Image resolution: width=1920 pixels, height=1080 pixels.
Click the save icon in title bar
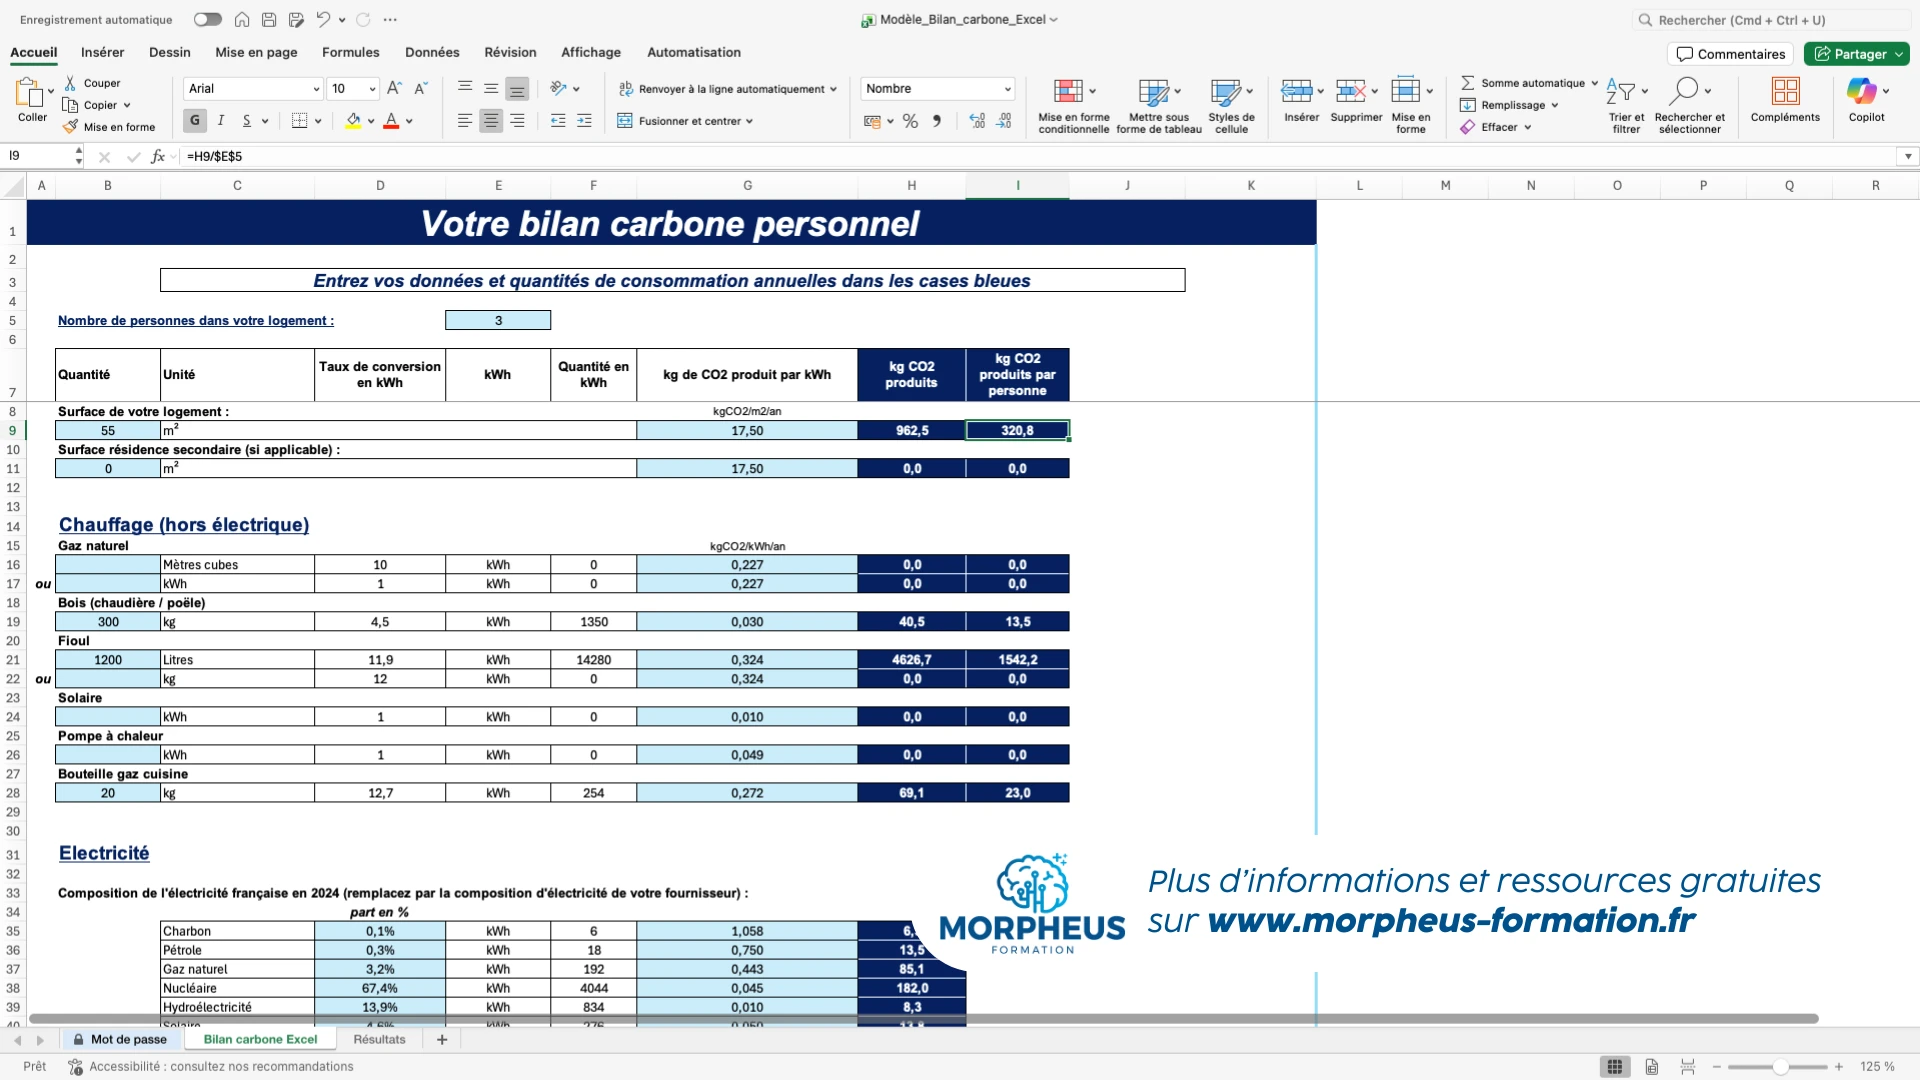(269, 19)
